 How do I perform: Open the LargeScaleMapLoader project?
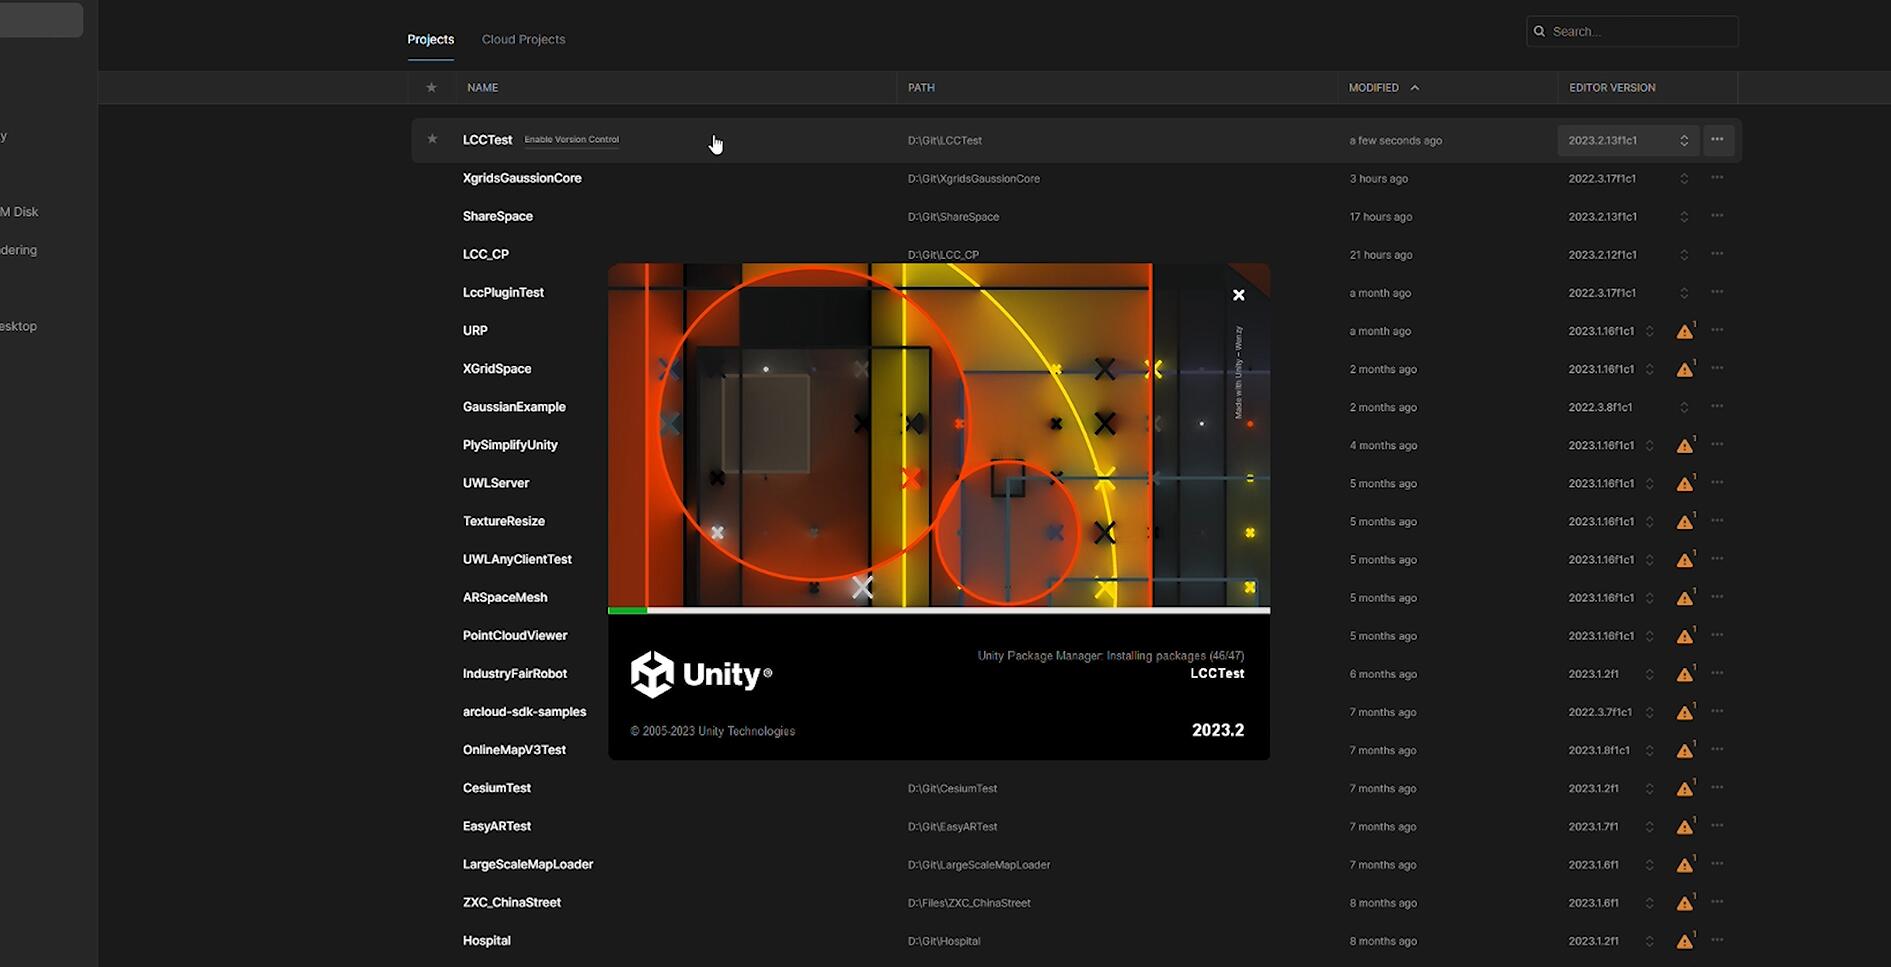click(527, 864)
